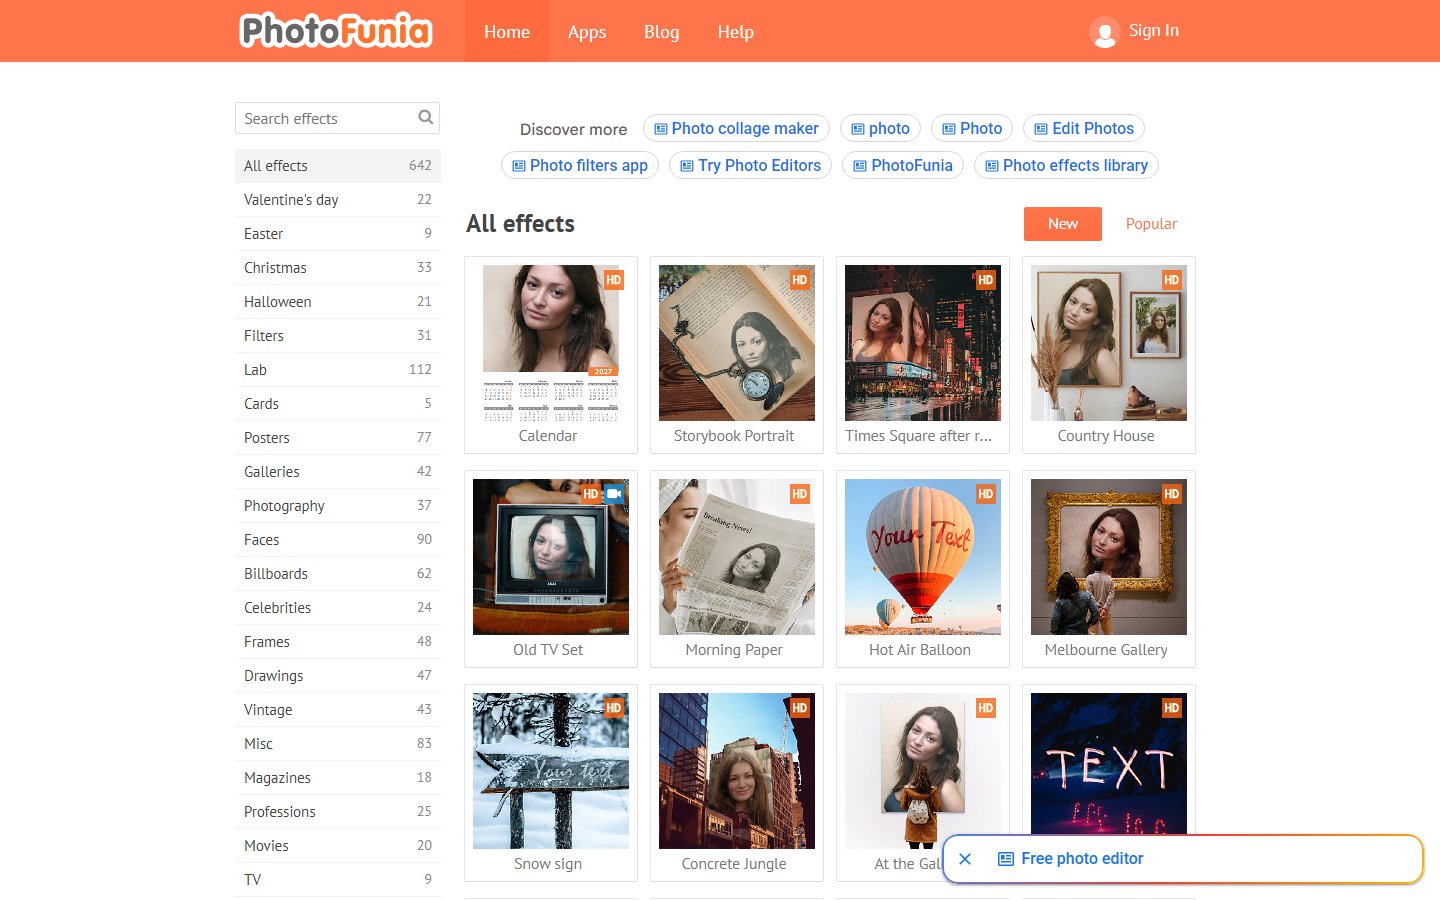Click the HD badge on Storybook Portrait
Image resolution: width=1440 pixels, height=900 pixels.
800,280
